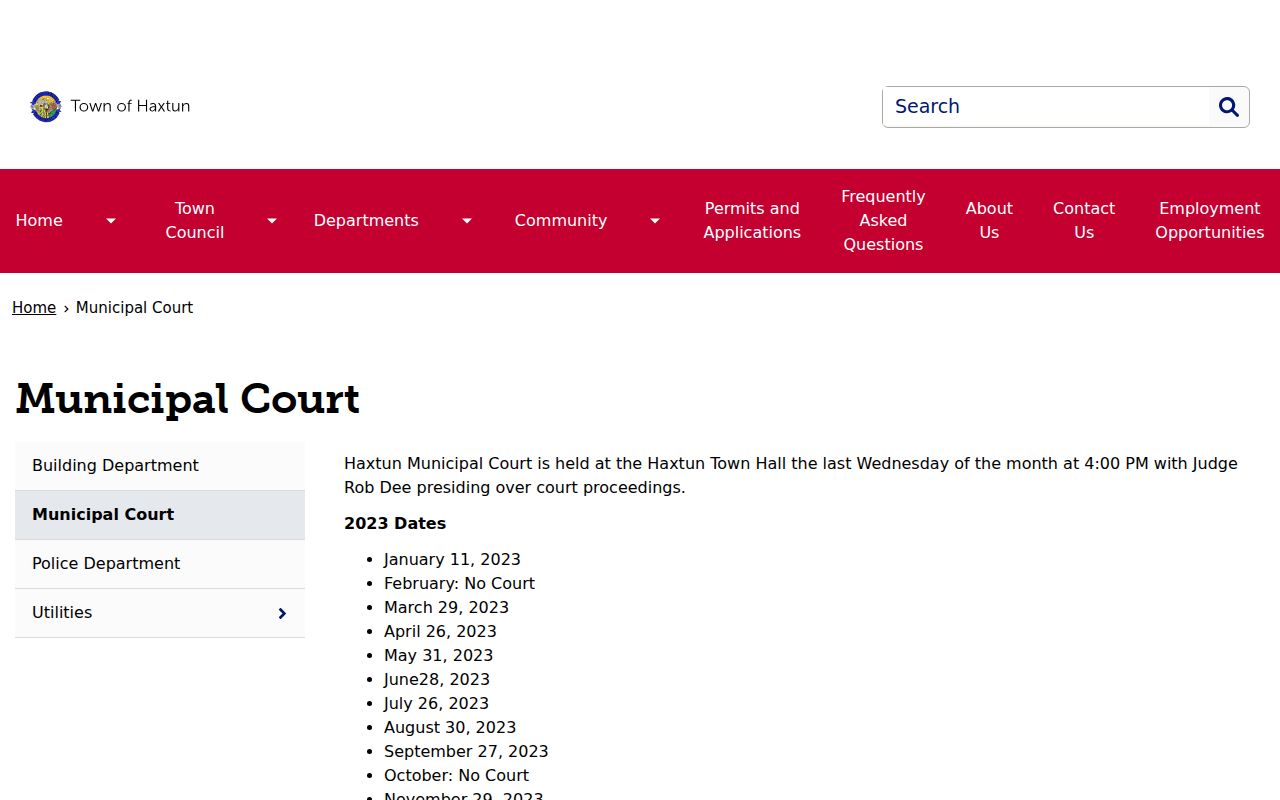Open the Town Council nav item
The image size is (1280, 800).
pos(195,221)
